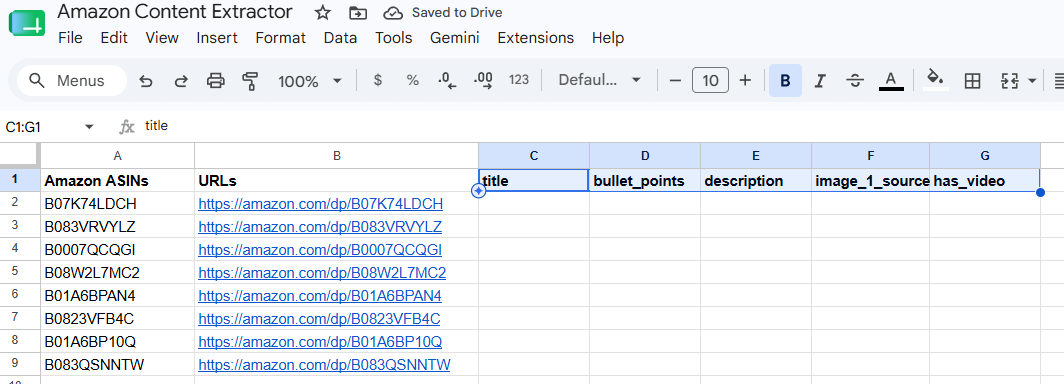Click the bullet_points header cell

(x=645, y=181)
